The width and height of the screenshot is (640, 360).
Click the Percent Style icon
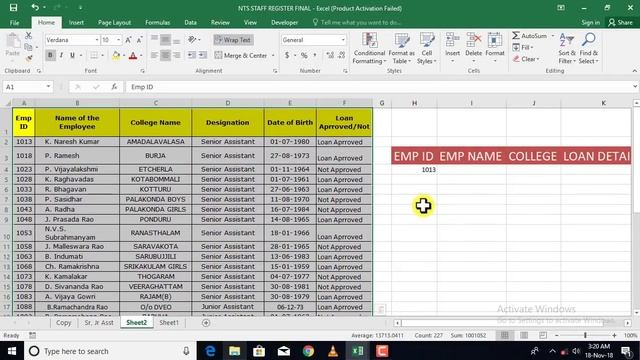304,55
